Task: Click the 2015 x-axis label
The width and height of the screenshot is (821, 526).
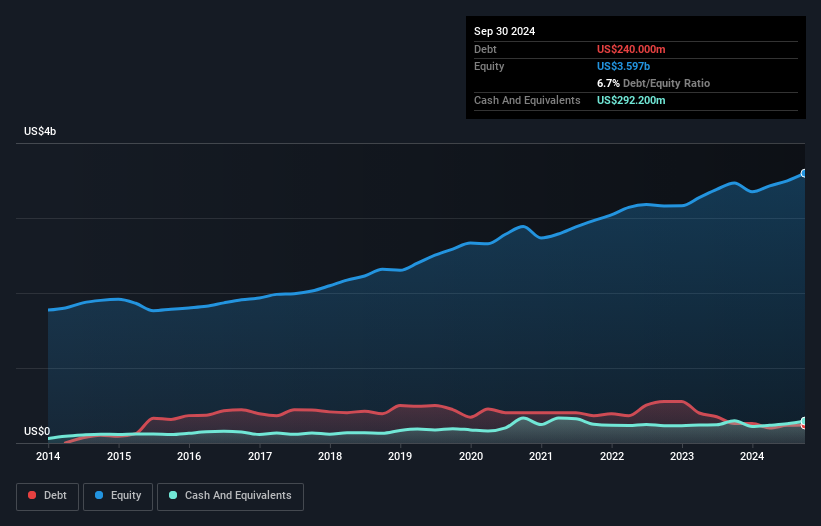Action: (x=119, y=456)
